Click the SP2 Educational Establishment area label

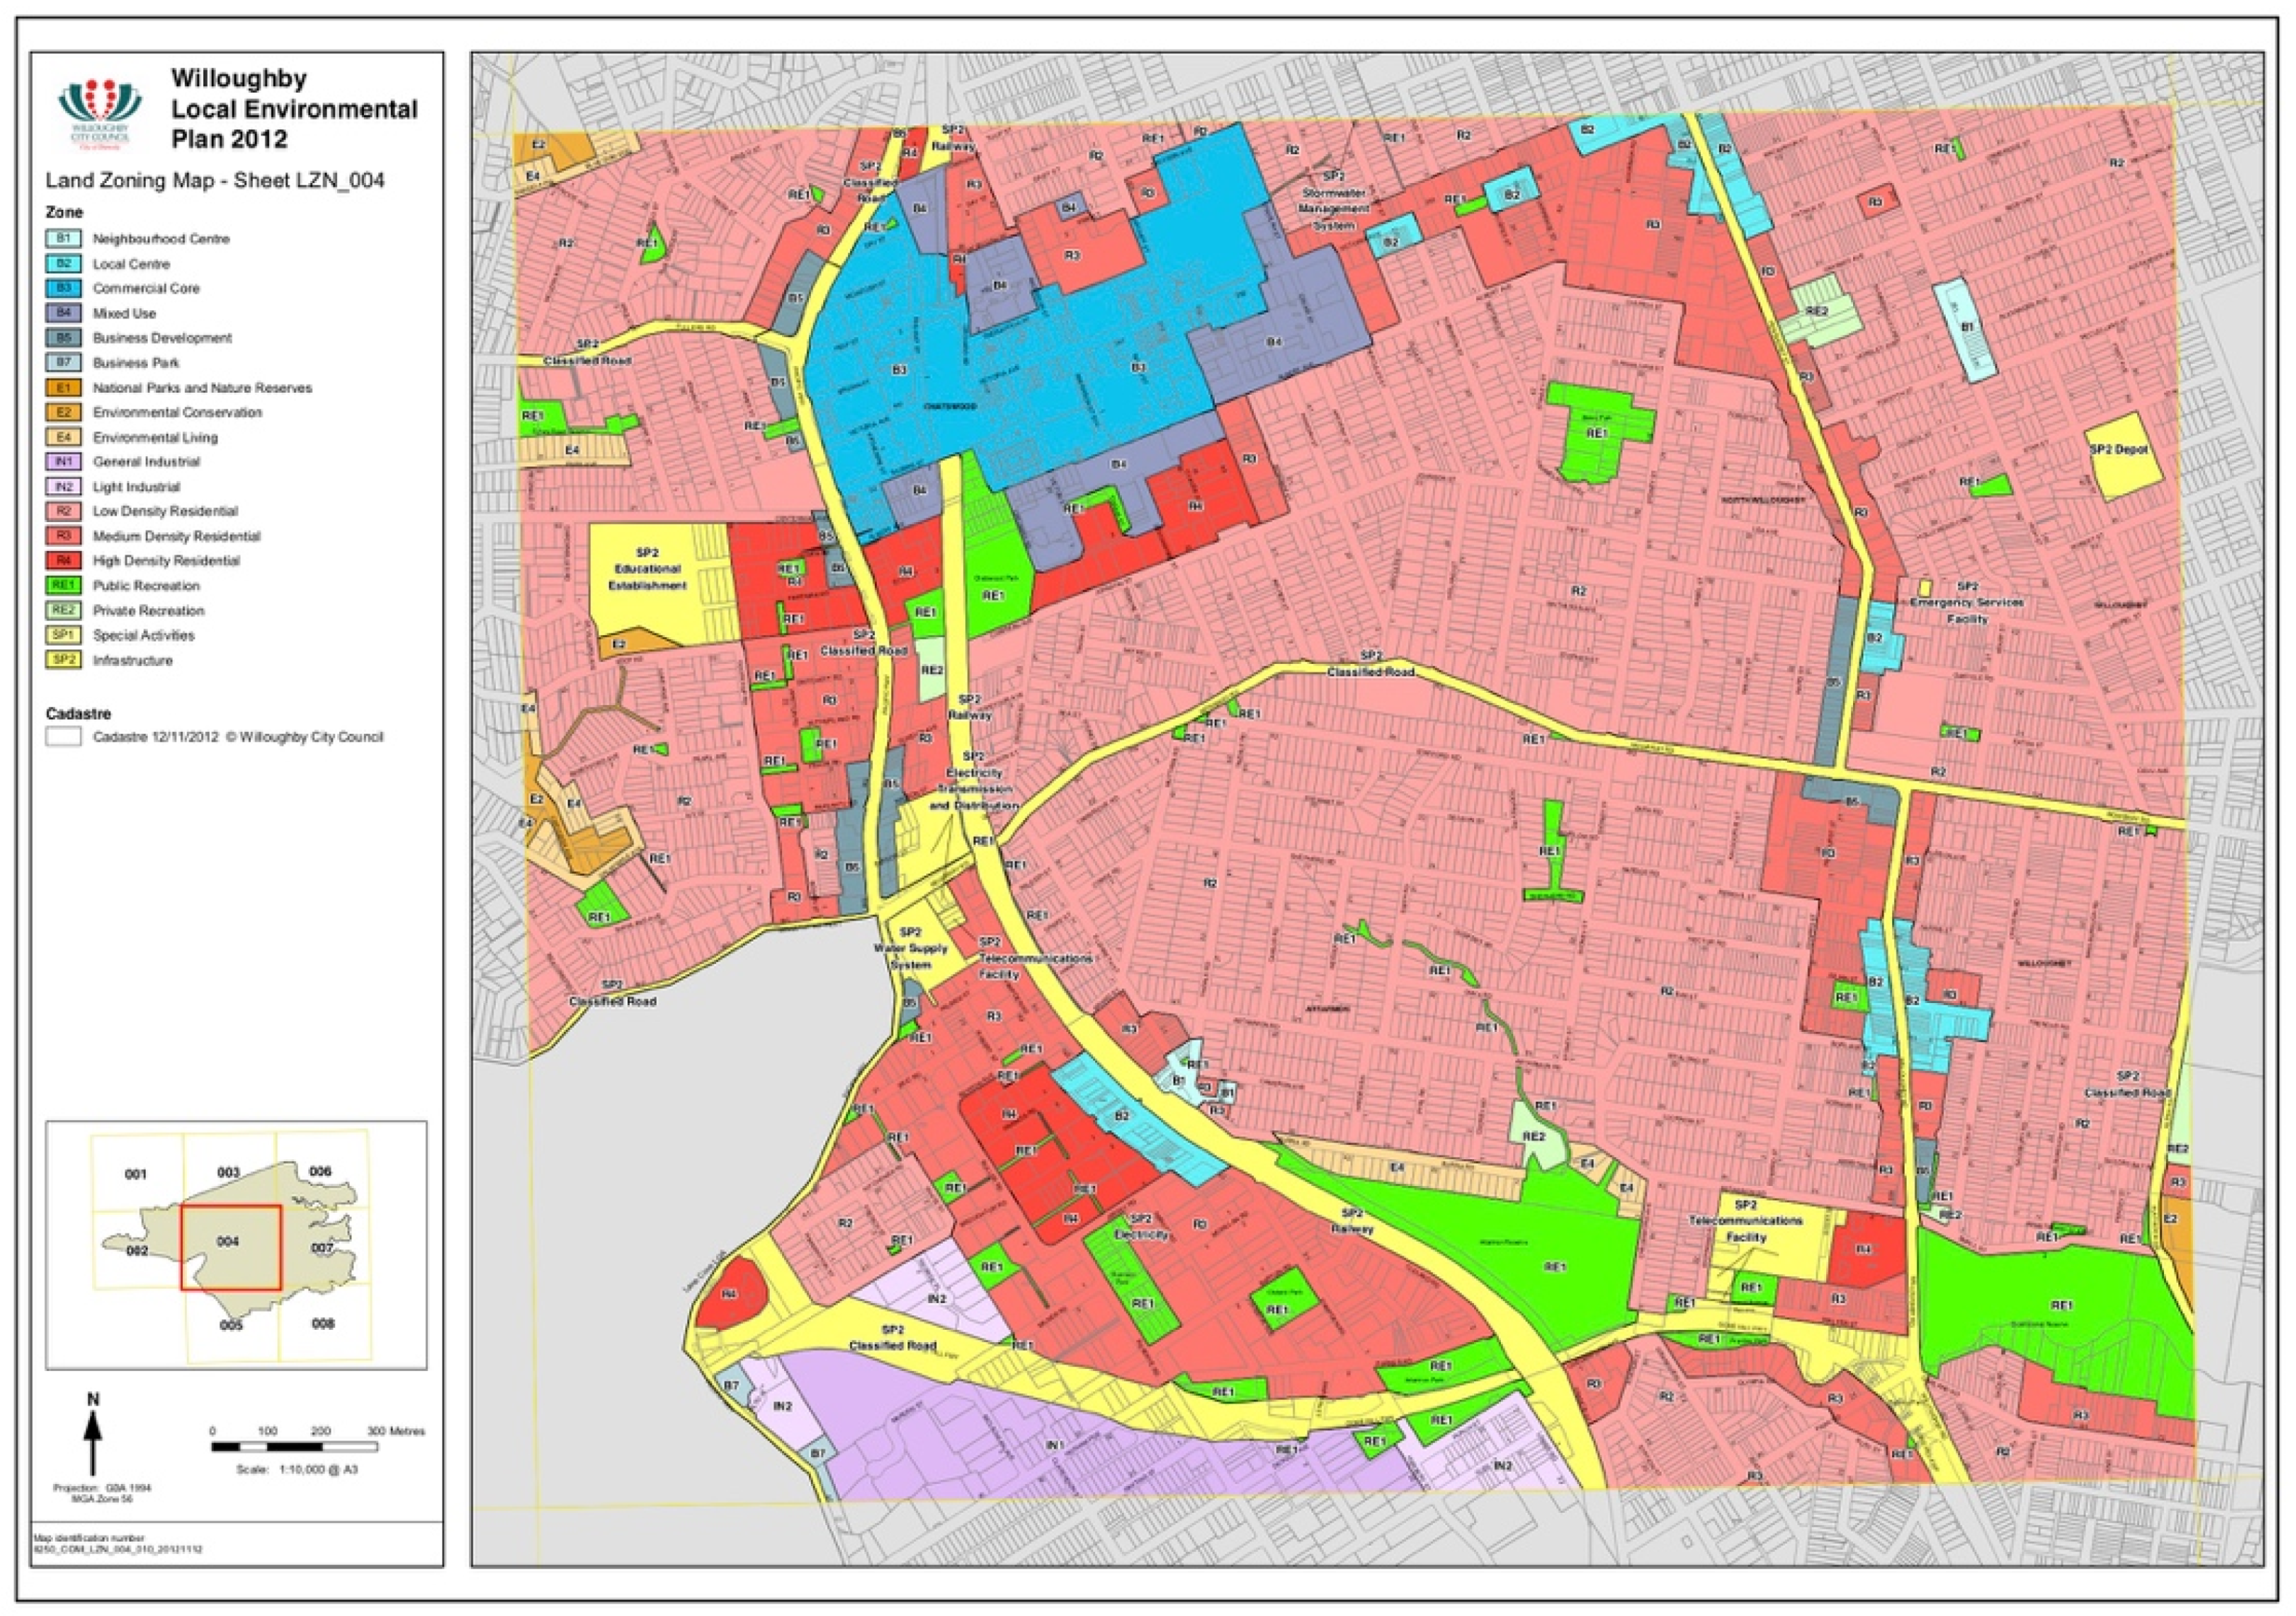point(649,568)
